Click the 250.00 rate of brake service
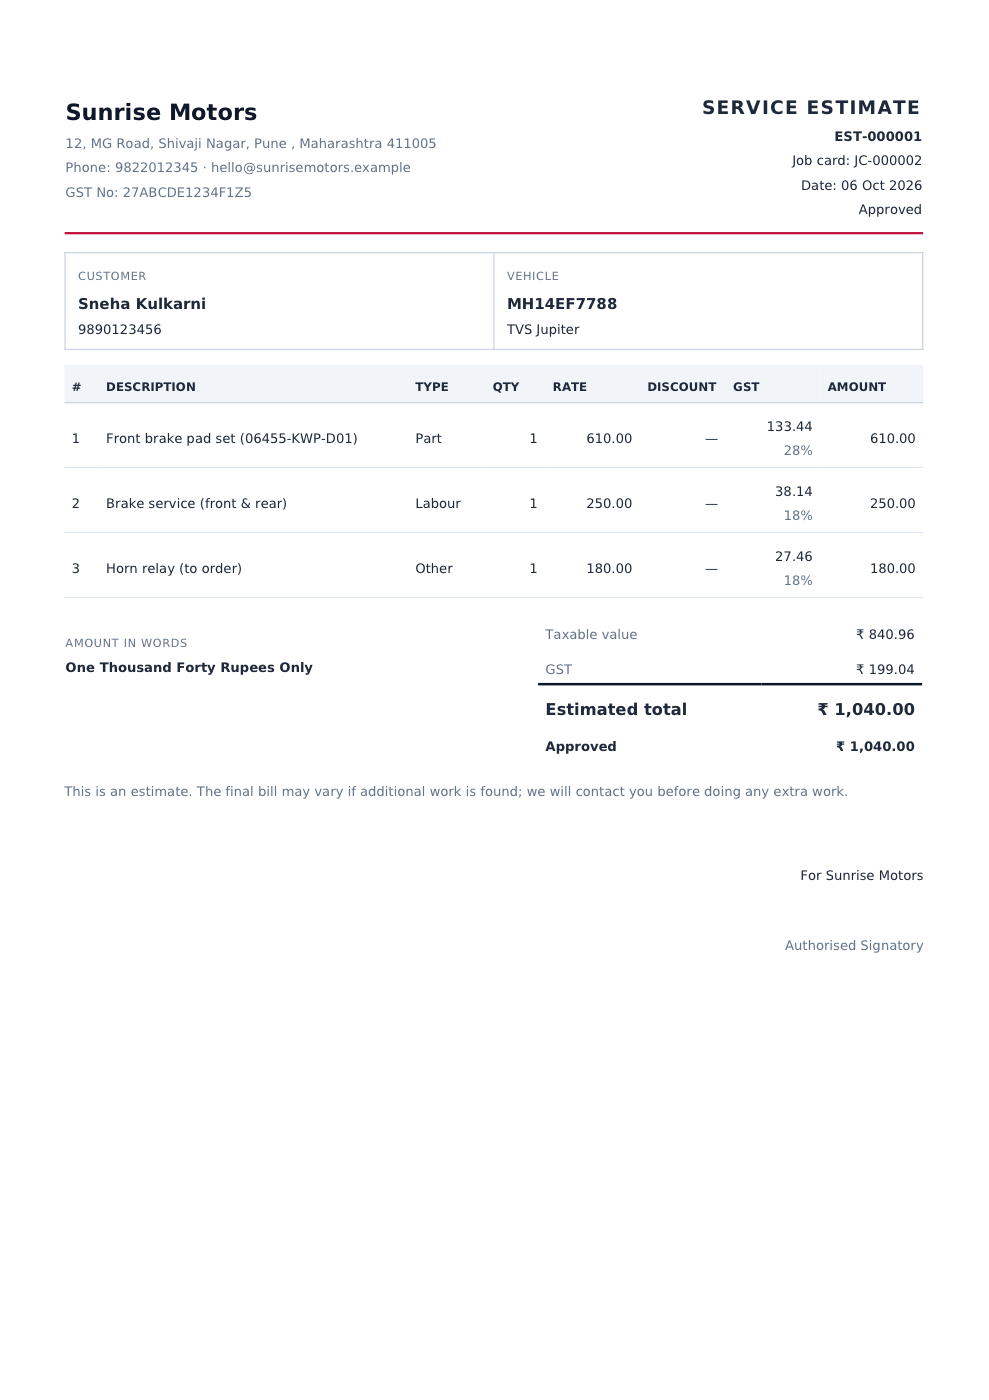 click(x=609, y=503)
